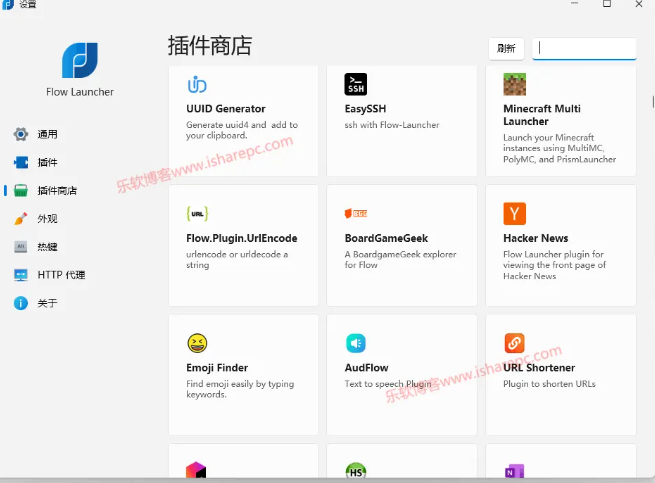Click the EasySSH terminal icon
Viewport: 655px width, 483px height.
[x=355, y=84]
